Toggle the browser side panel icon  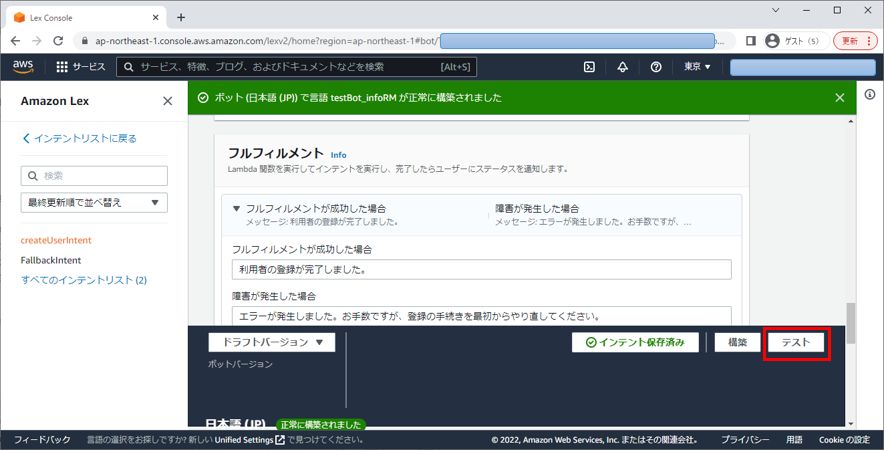[750, 41]
